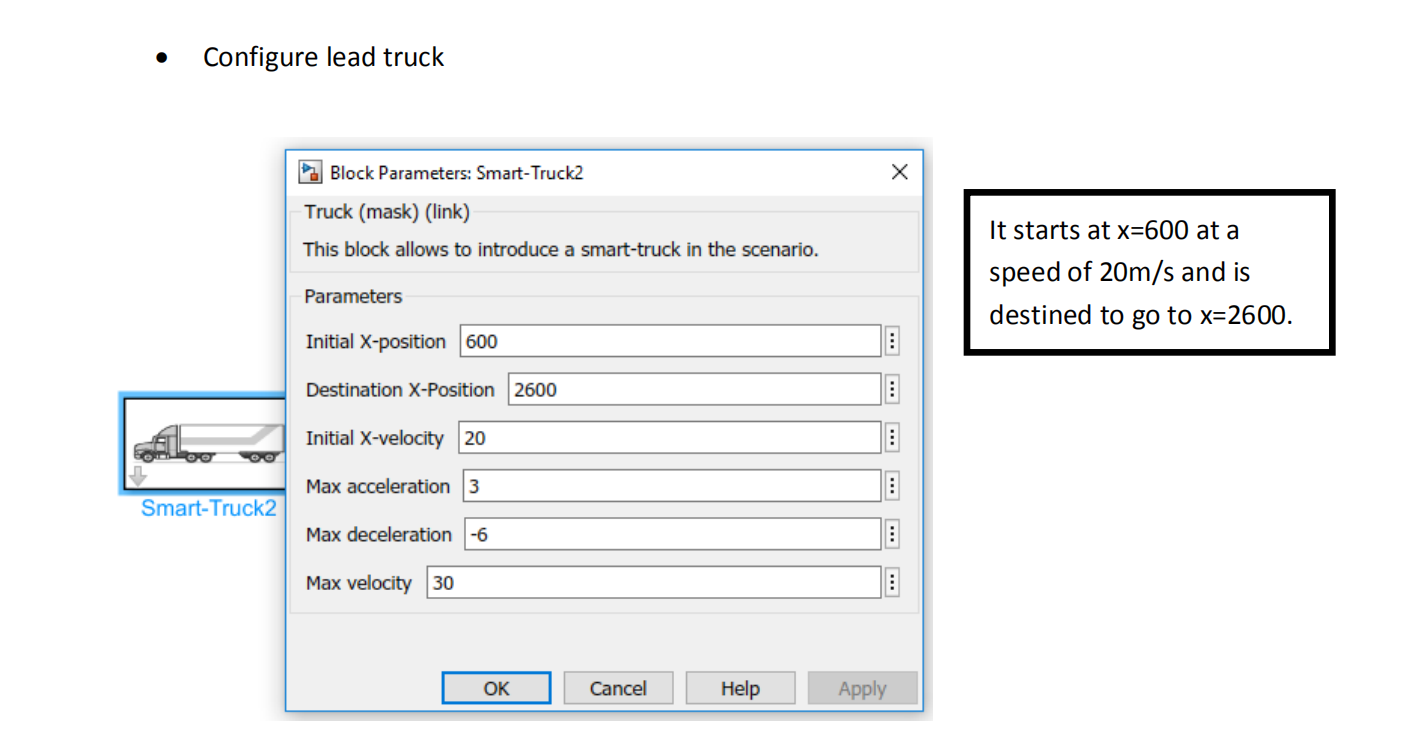This screenshot has height=730, width=1413.
Task: Open options menu beside Initial X-position
Action: click(892, 342)
